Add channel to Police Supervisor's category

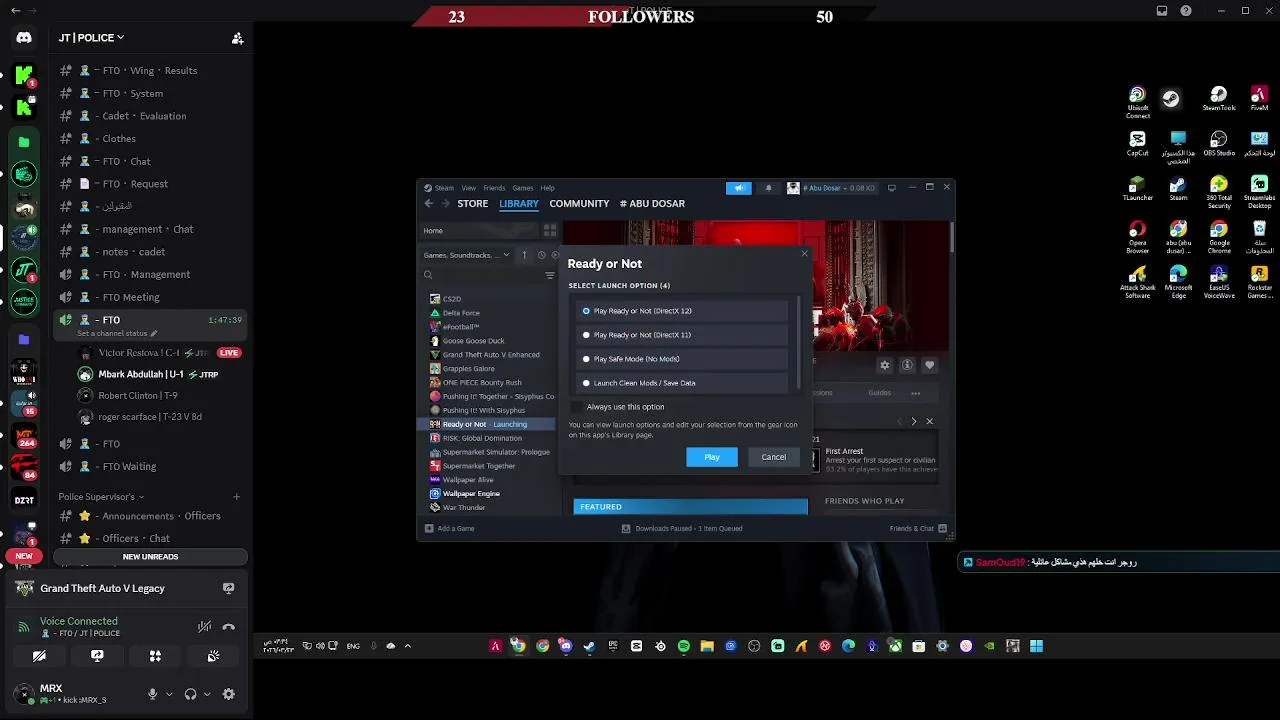pos(237,496)
